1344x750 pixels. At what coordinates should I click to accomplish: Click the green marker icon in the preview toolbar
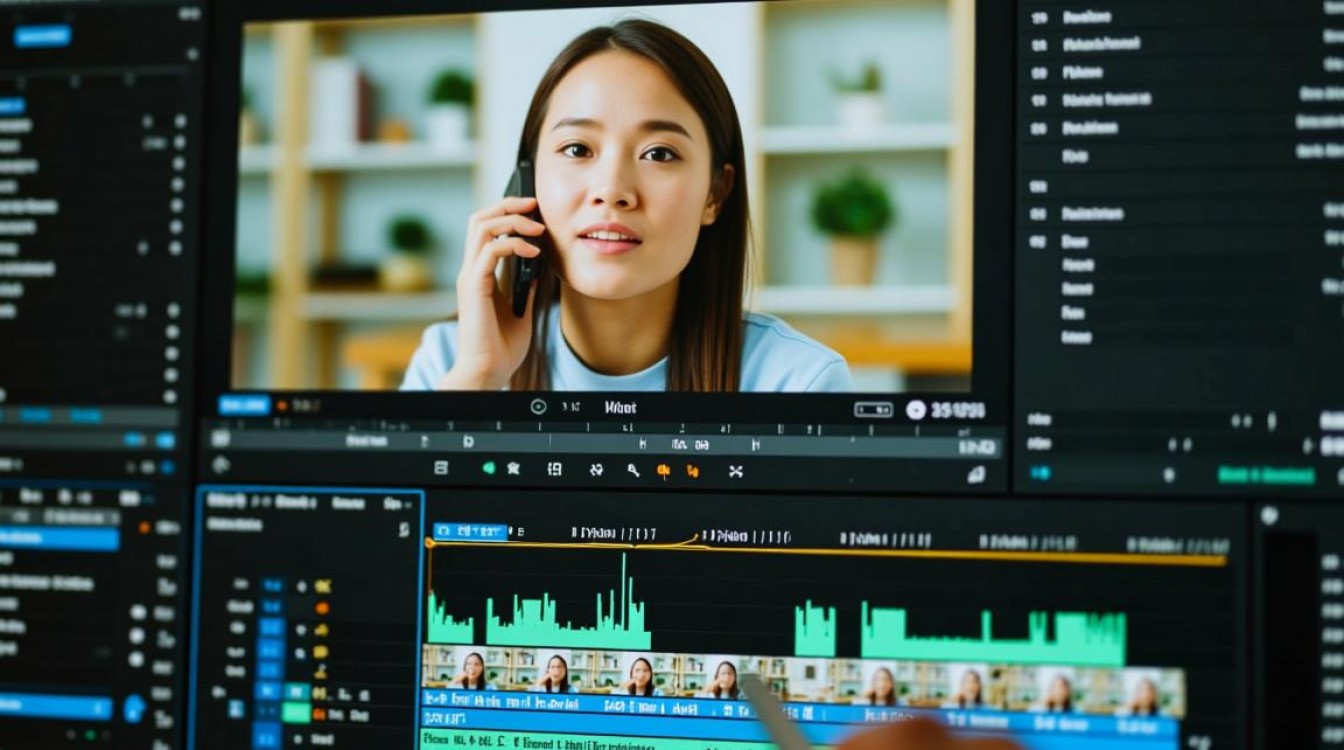[489, 467]
